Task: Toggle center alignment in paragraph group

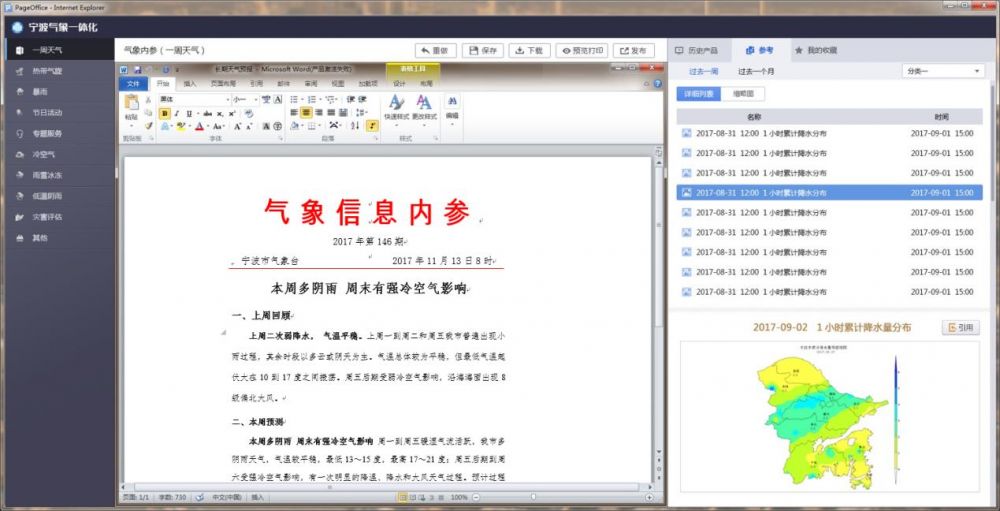Action: (x=307, y=113)
